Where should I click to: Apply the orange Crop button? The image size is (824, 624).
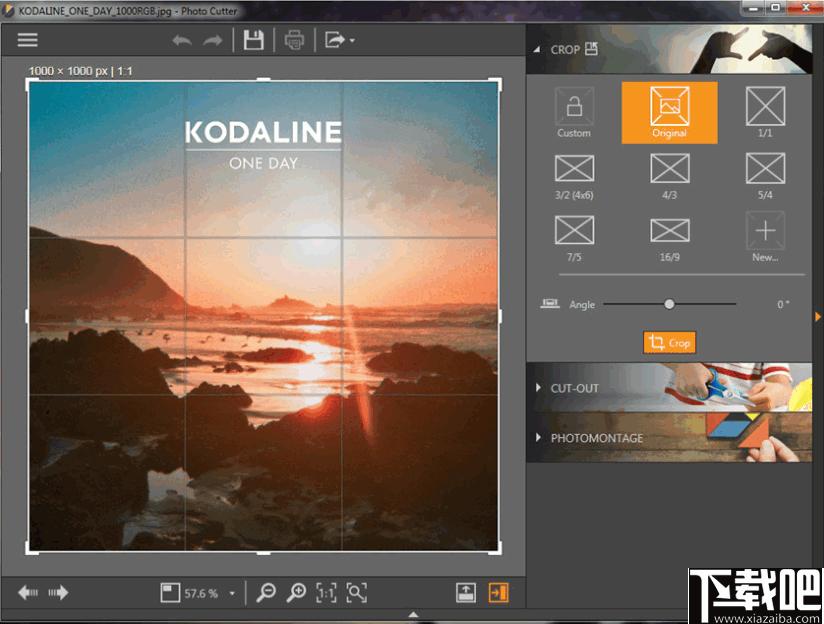(669, 343)
